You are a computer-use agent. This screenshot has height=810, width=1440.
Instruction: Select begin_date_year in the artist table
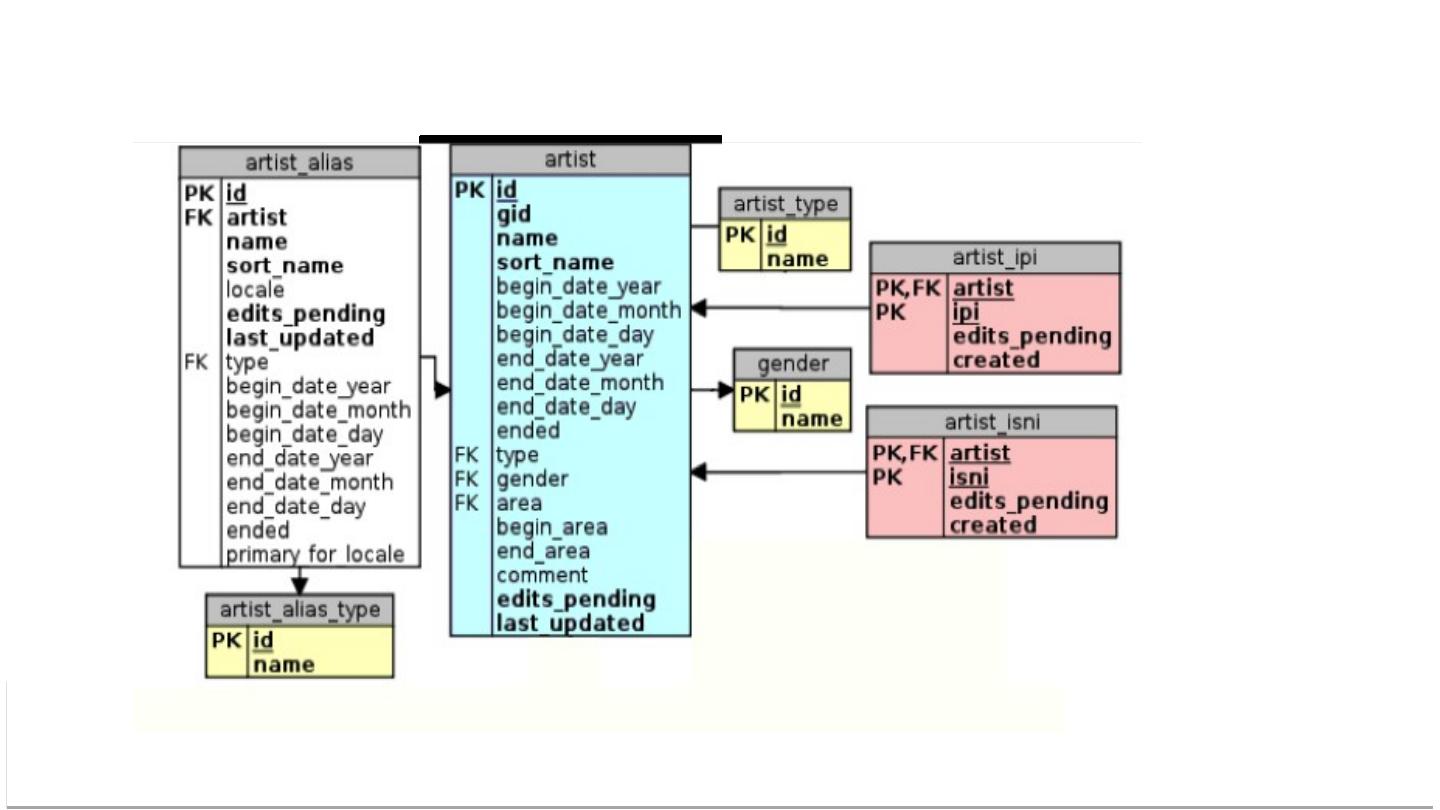coord(578,286)
